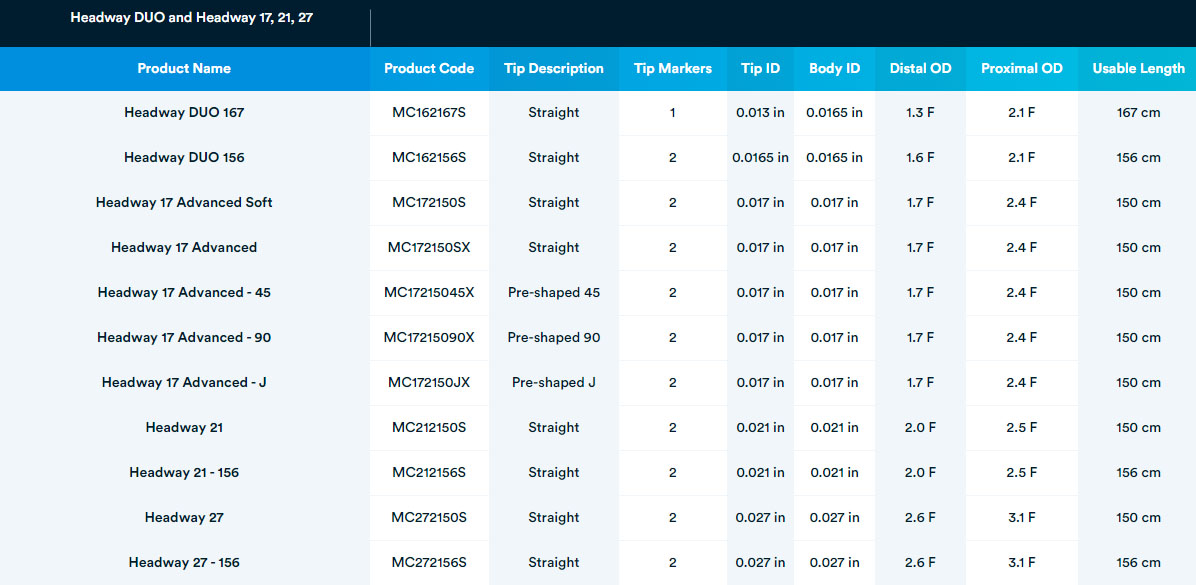
Task: Select the Headway 27 - 156 product name
Action: [x=184, y=563]
